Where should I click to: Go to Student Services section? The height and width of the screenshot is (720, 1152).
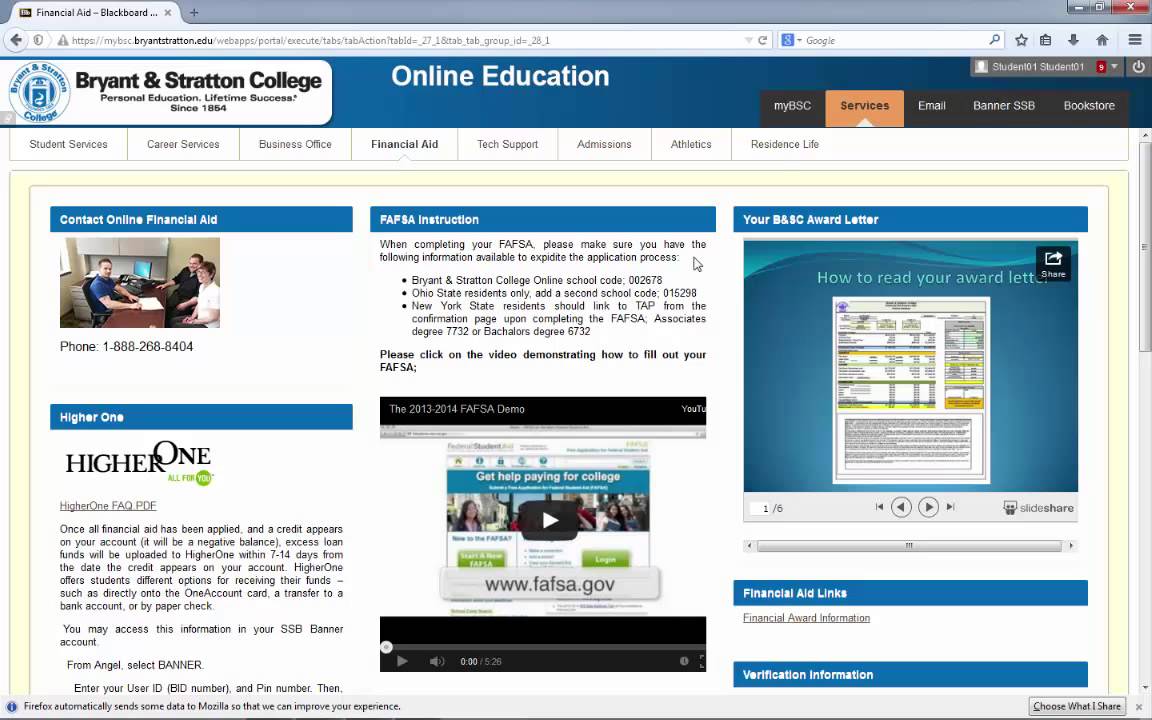(x=68, y=144)
